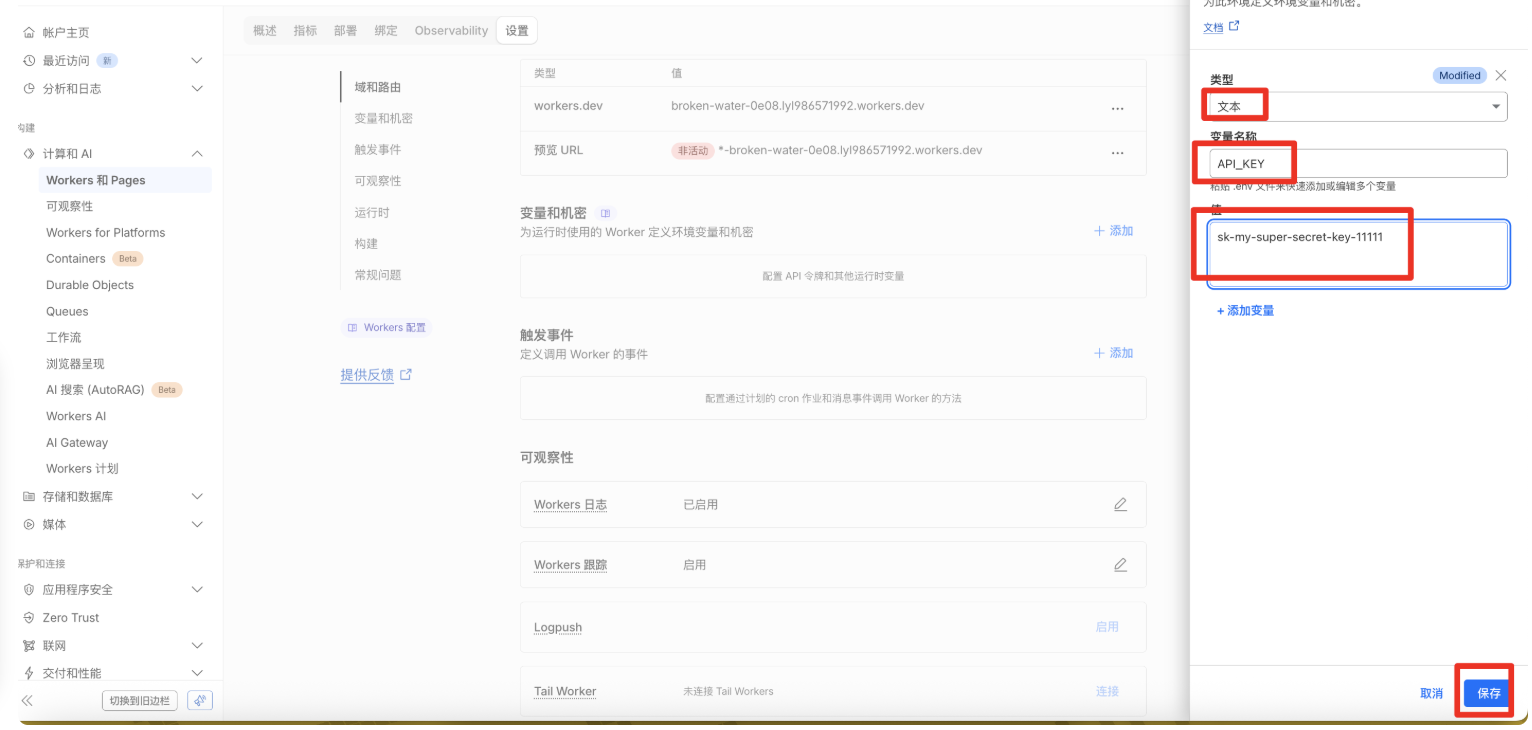Image resolution: width=1532 pixels, height=730 pixels.
Task: Click + 添加变量 to add another variable
Action: [1245, 311]
